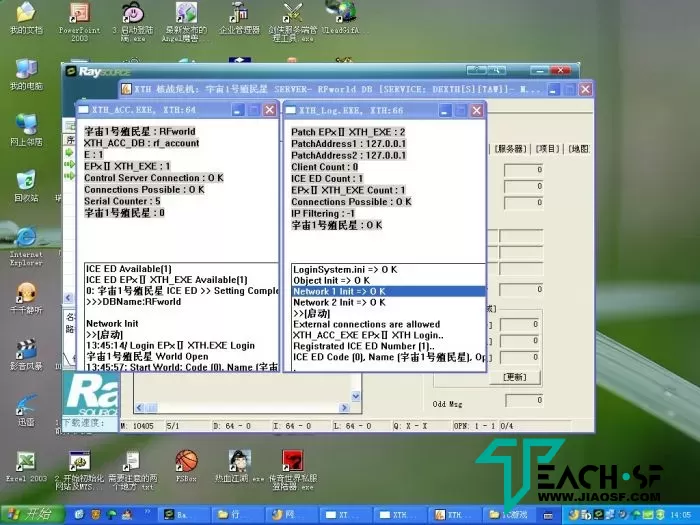The height and width of the screenshot is (525, 700).
Task: Open the 我的文档 desktop icon
Action: [26, 18]
